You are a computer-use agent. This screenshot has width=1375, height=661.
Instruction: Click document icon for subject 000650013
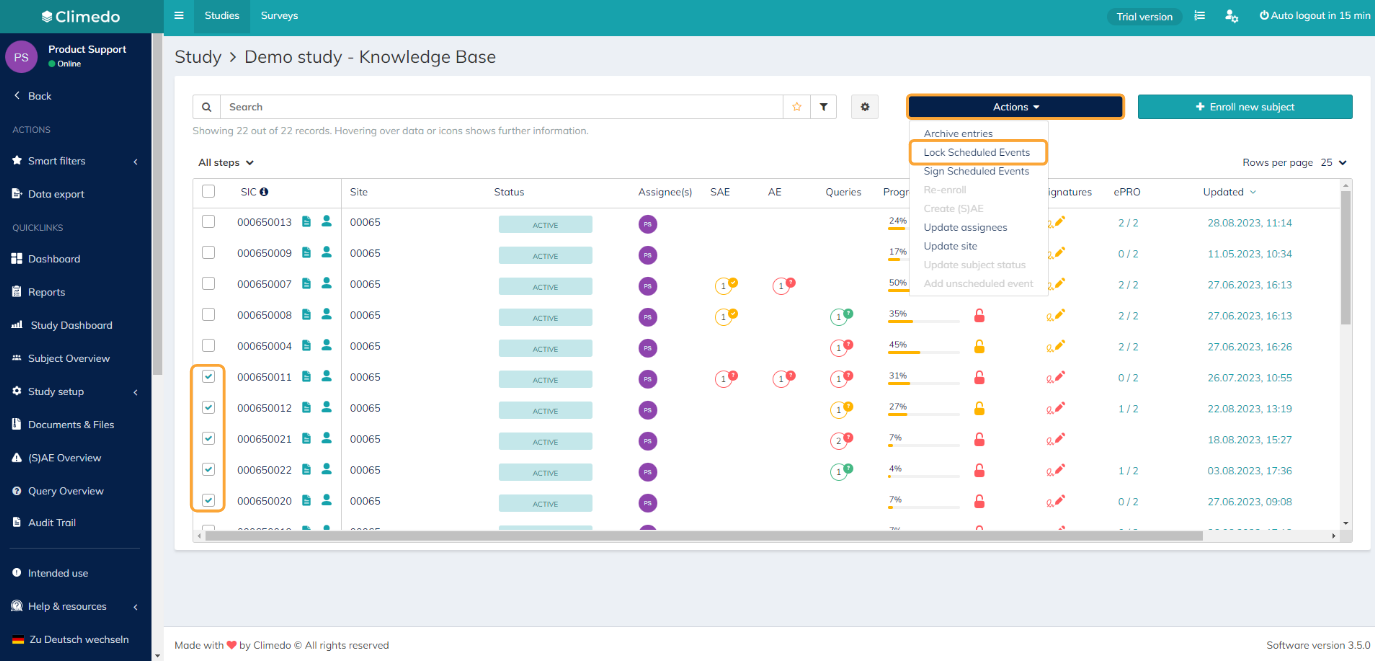[307, 222]
